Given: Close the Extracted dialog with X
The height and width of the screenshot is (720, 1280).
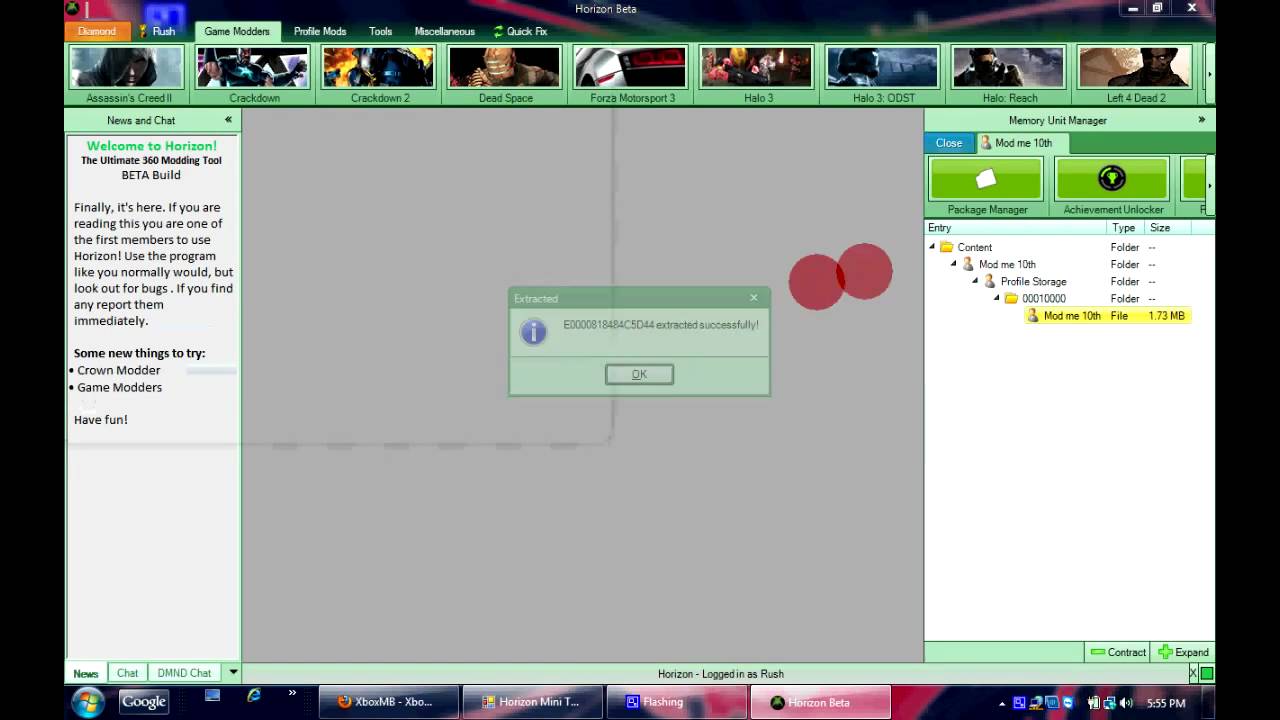Looking at the screenshot, I should pyautogui.click(x=754, y=298).
